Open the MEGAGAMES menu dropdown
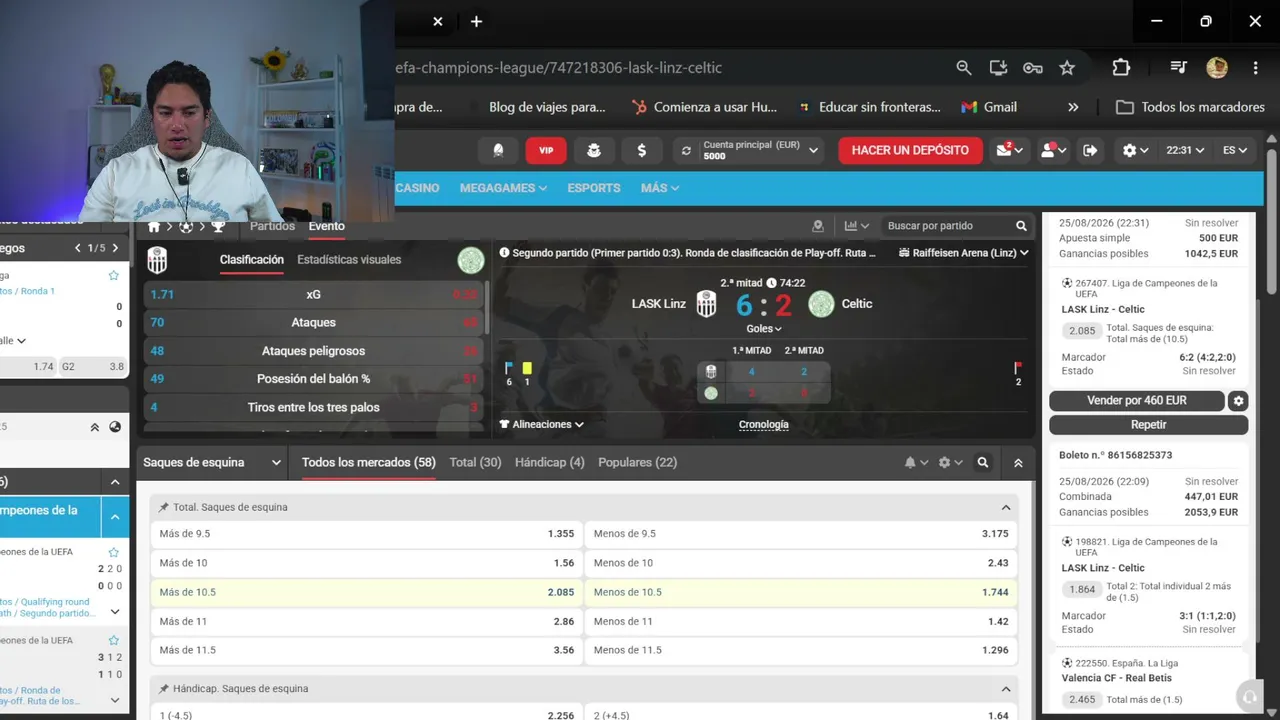The width and height of the screenshot is (1280, 720). (503, 188)
